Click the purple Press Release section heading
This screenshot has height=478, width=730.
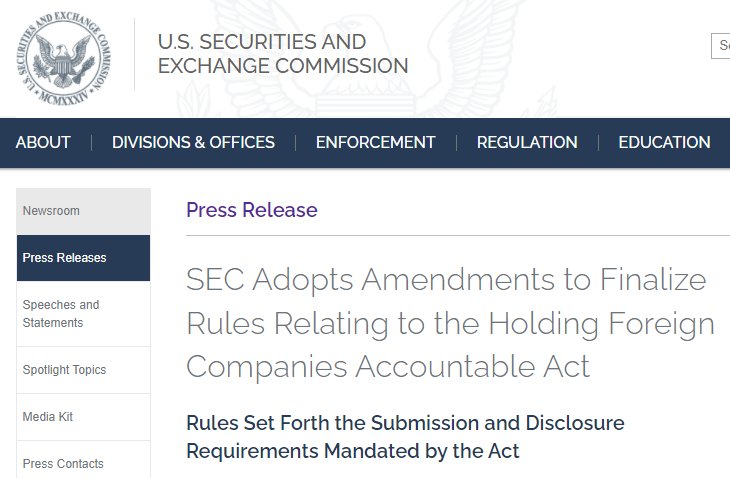(251, 210)
